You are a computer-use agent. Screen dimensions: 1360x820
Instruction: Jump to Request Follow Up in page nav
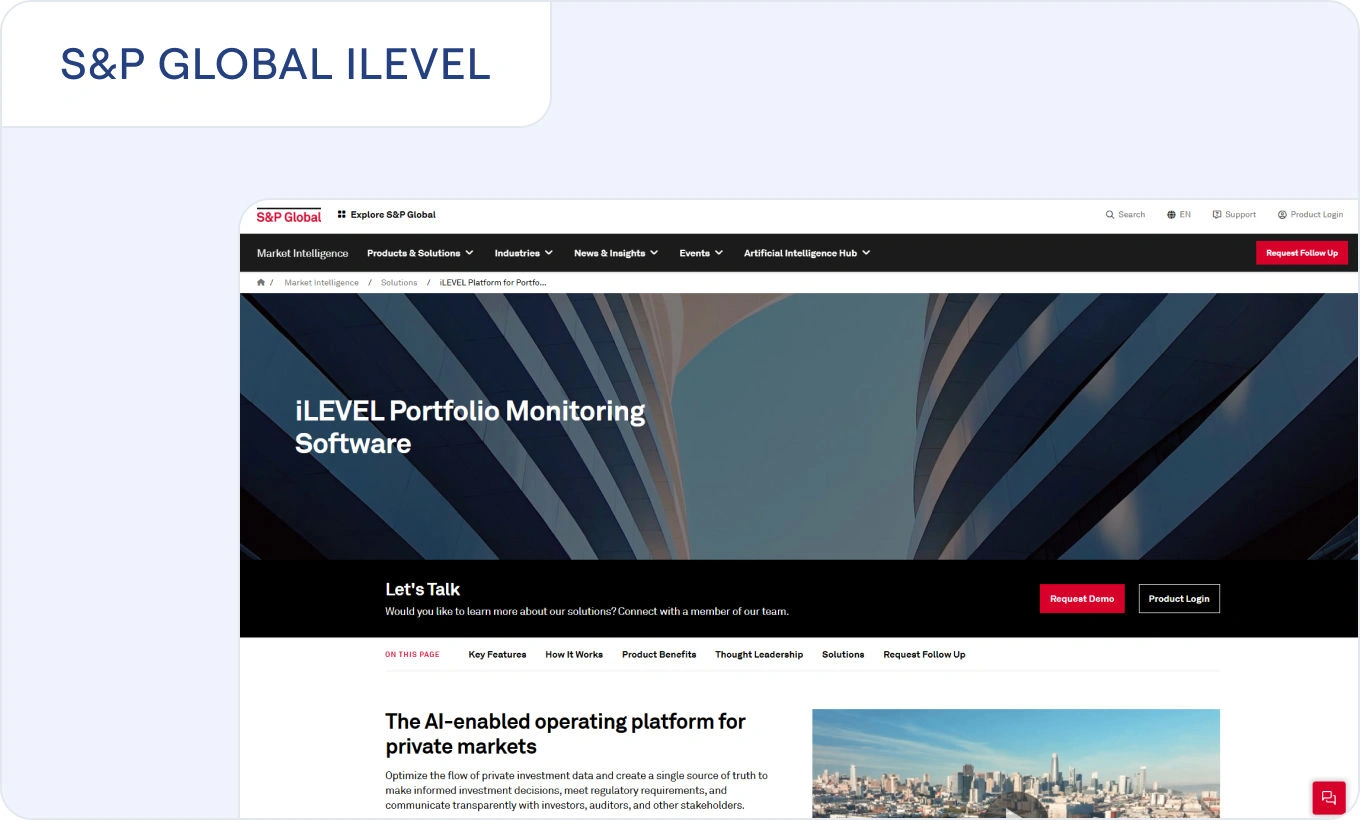coord(924,654)
